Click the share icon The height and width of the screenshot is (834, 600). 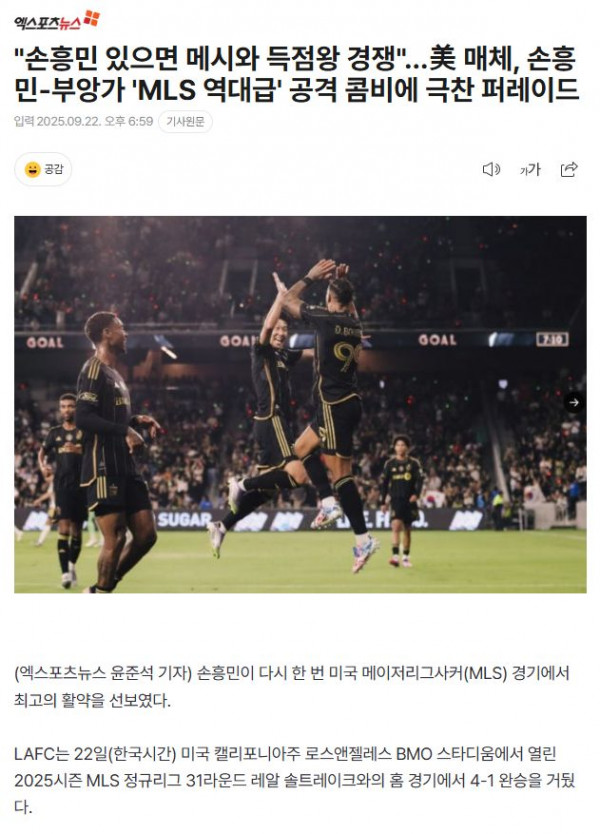point(569,169)
